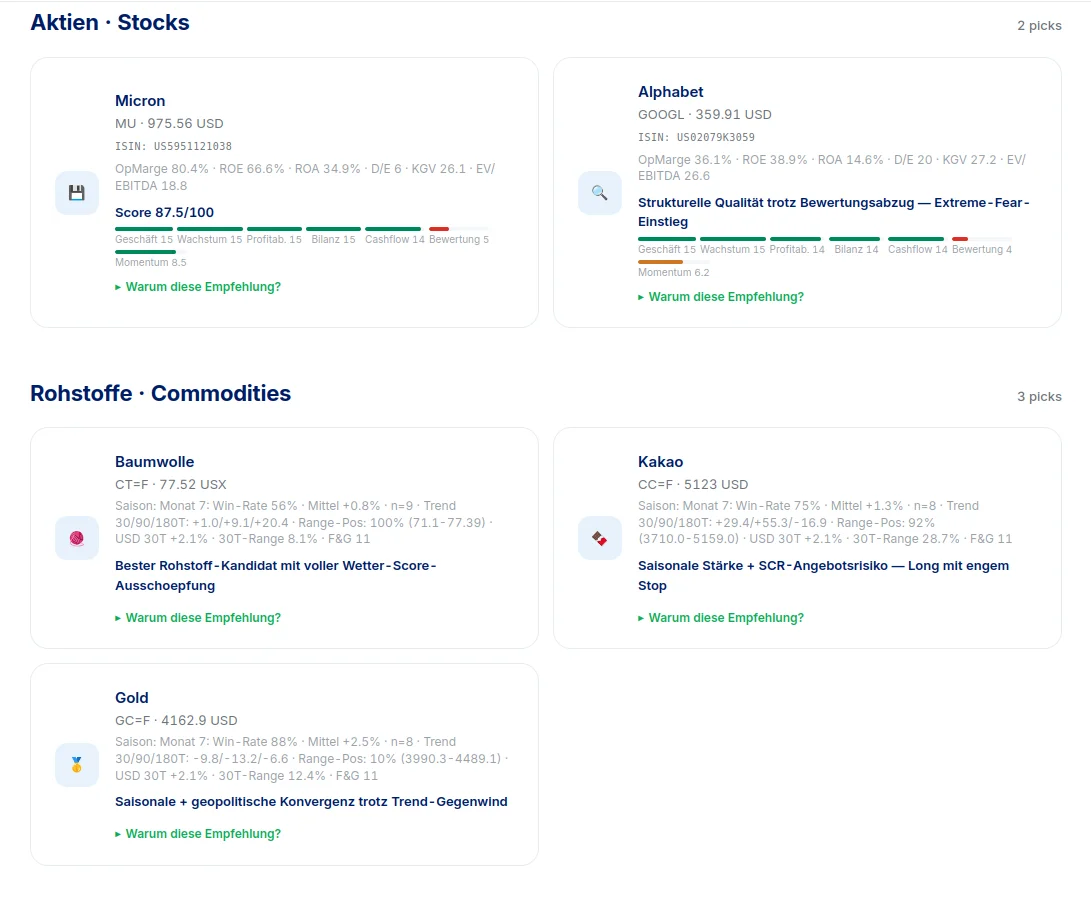The width and height of the screenshot is (1091, 909).
Task: Click Micron's Geschäft 15 score bar
Action: (143, 229)
